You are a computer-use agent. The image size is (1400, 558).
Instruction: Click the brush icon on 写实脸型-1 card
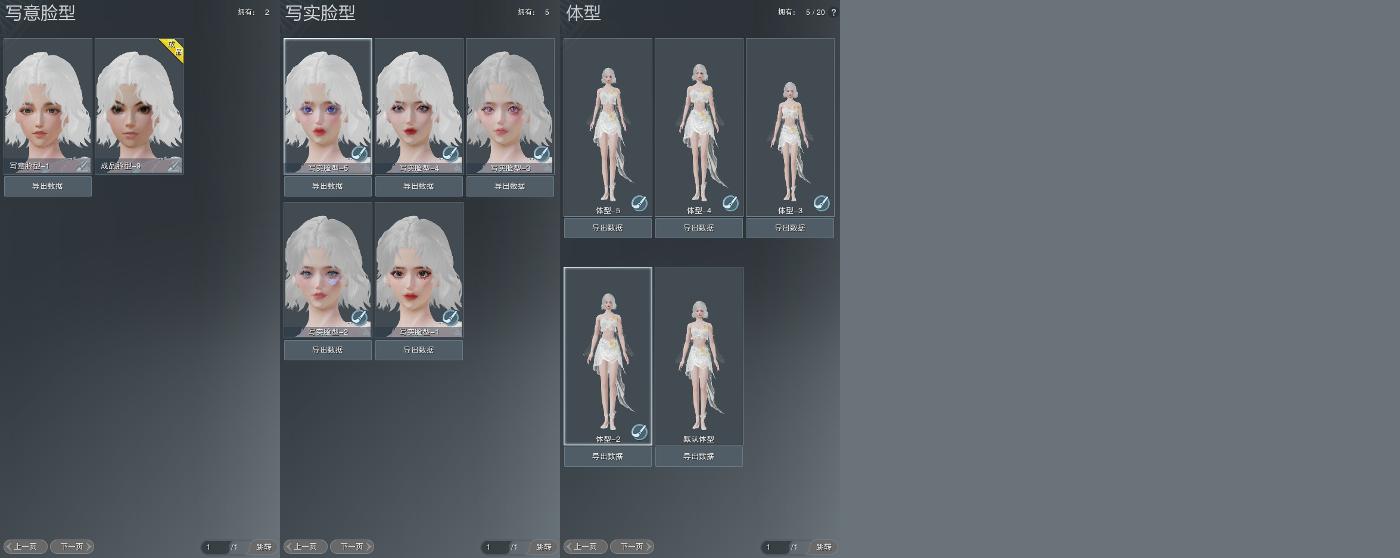pos(451,318)
